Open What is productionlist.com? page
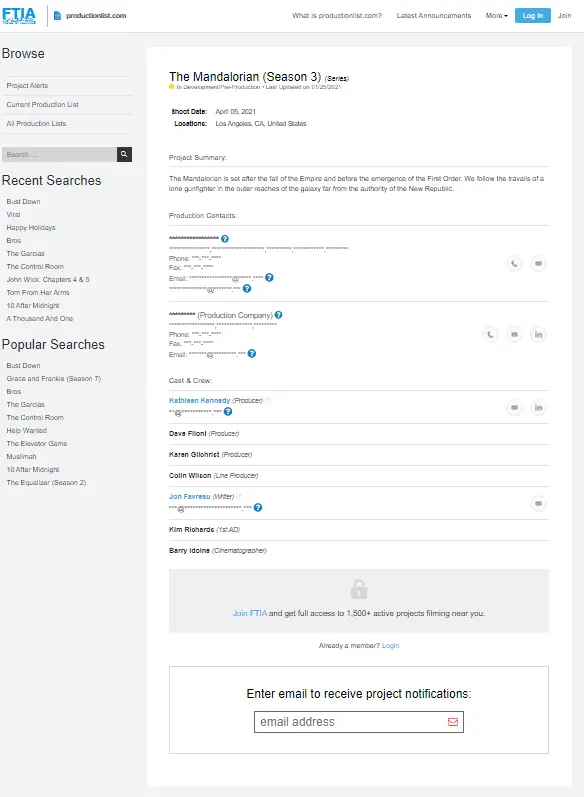The height and width of the screenshot is (797, 584). click(x=336, y=16)
